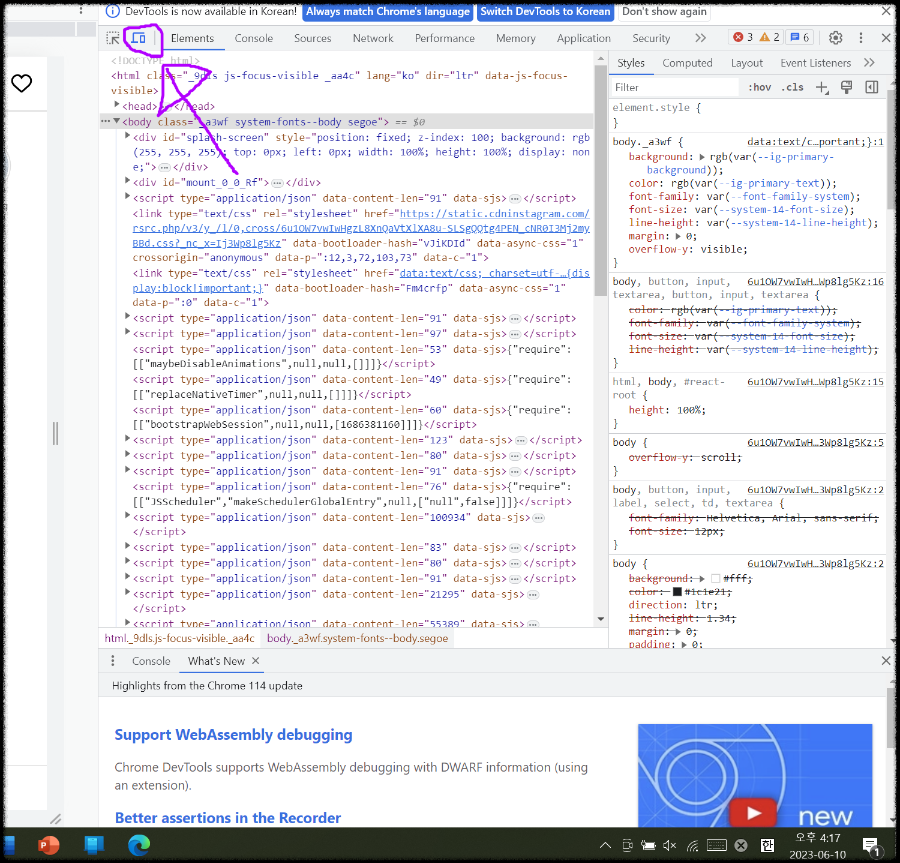Switch to the drawer Console tab
This screenshot has height=863, width=900.
click(x=151, y=661)
